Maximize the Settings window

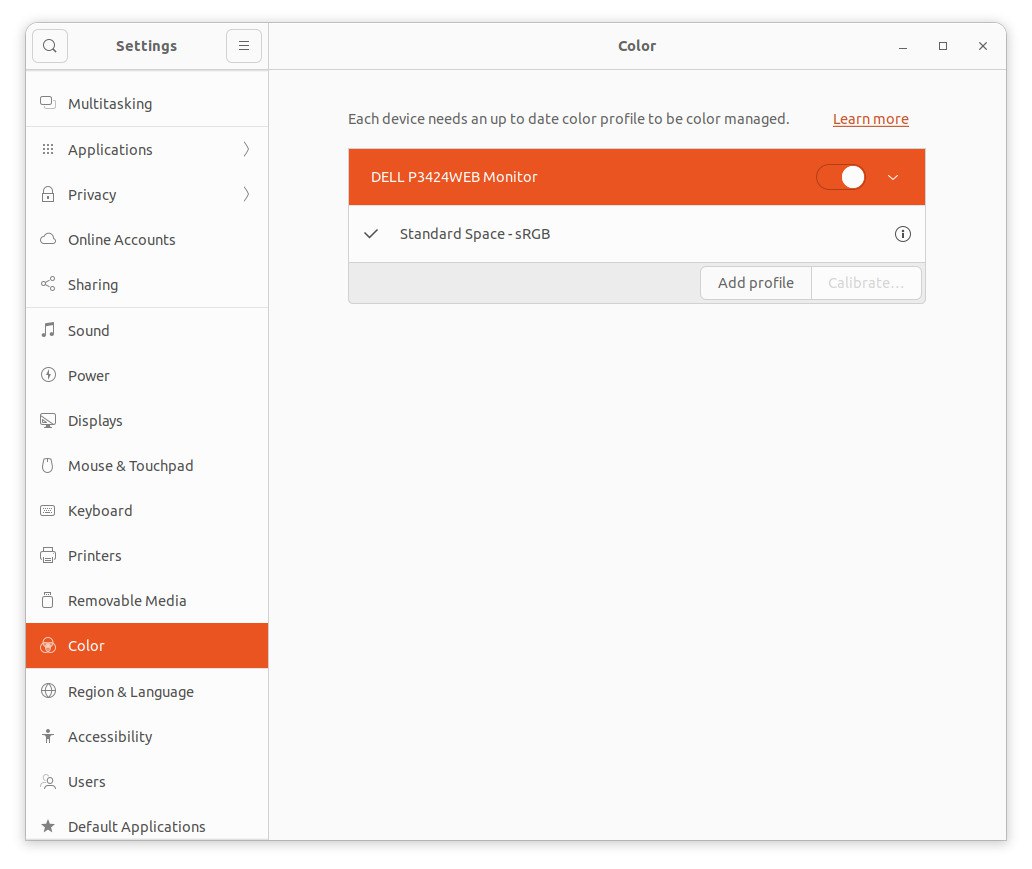(x=942, y=46)
